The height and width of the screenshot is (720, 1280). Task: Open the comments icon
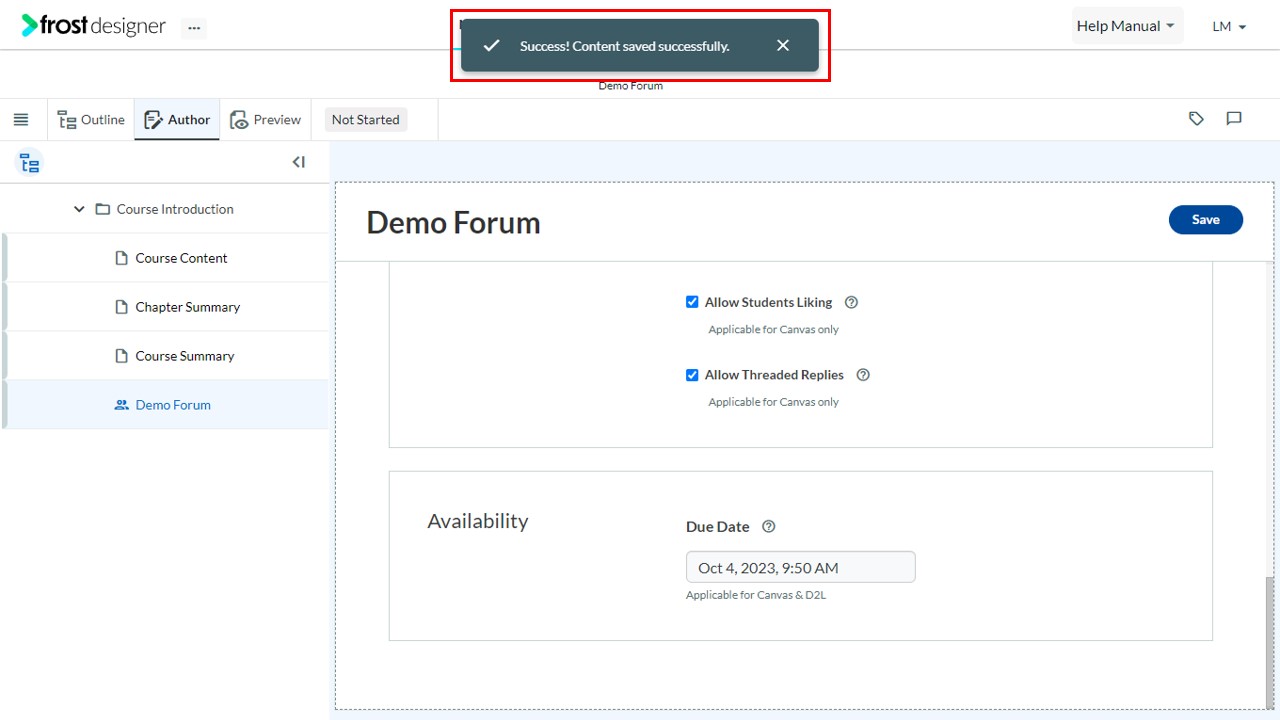coord(1234,119)
